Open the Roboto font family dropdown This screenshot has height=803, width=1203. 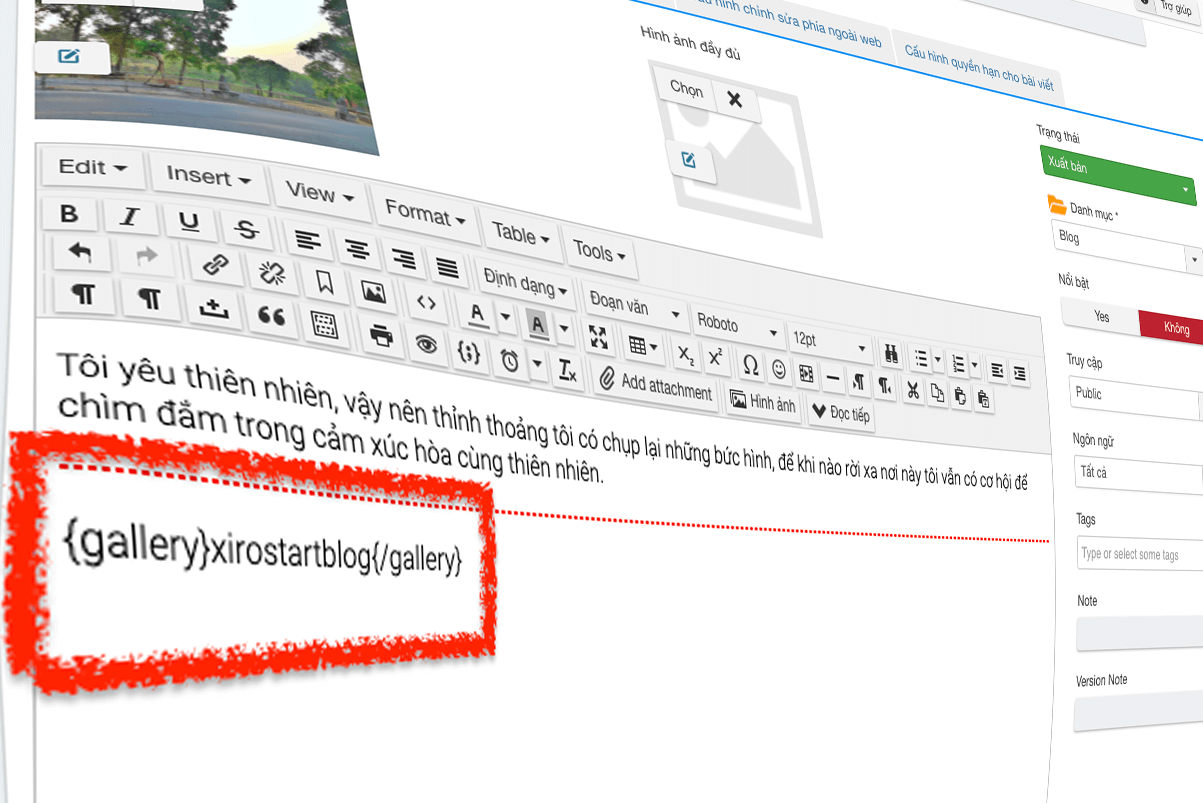pyautogui.click(x=737, y=326)
